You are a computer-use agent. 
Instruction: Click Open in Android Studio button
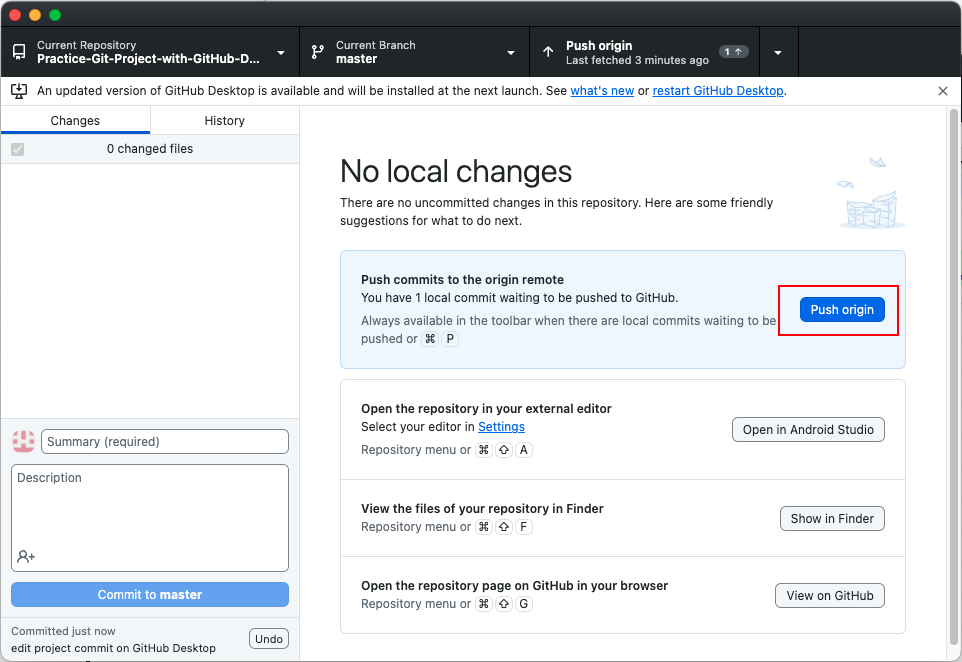tap(808, 429)
